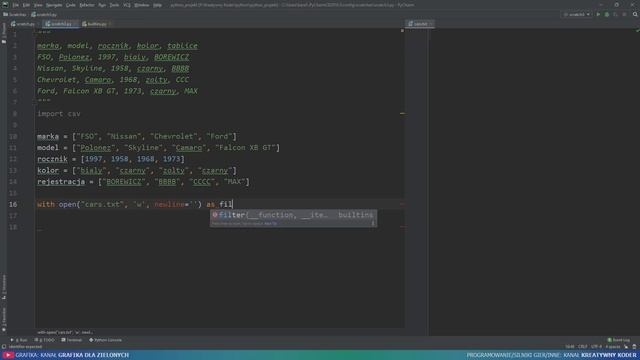
Task: Open the Help menu
Action: (x=158, y=5)
